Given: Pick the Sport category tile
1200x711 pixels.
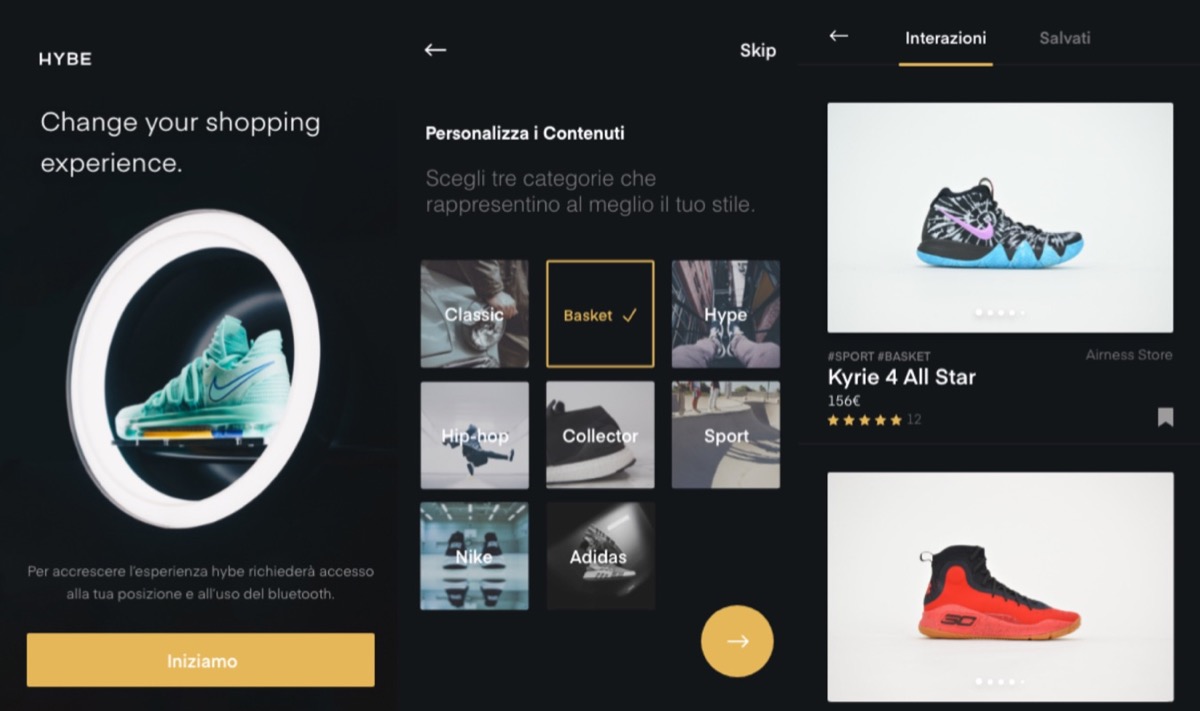Looking at the screenshot, I should tap(726, 435).
